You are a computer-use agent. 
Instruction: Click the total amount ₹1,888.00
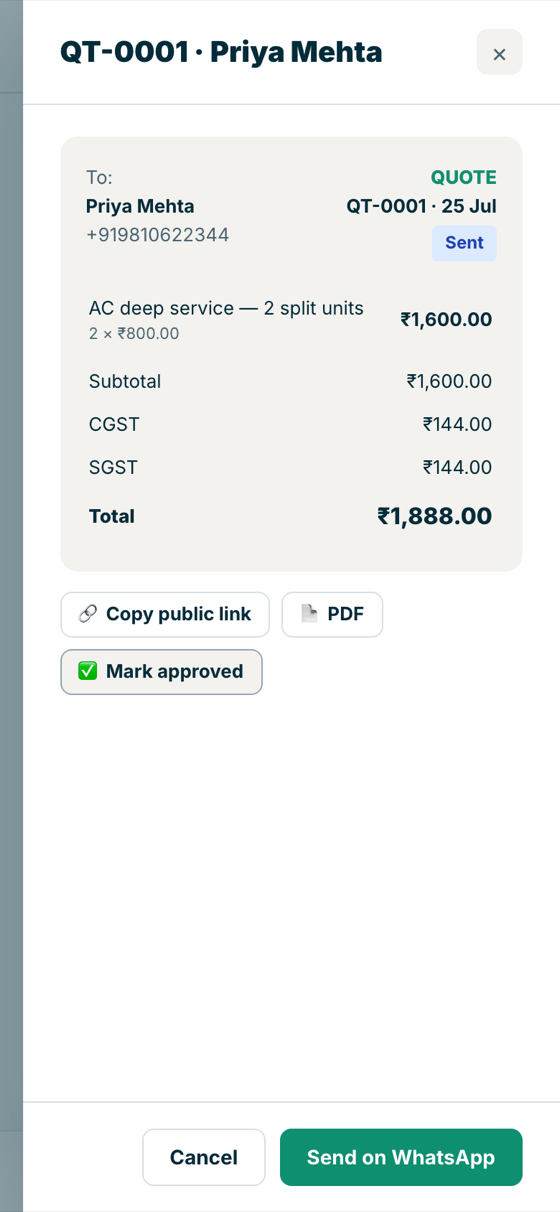(x=435, y=516)
